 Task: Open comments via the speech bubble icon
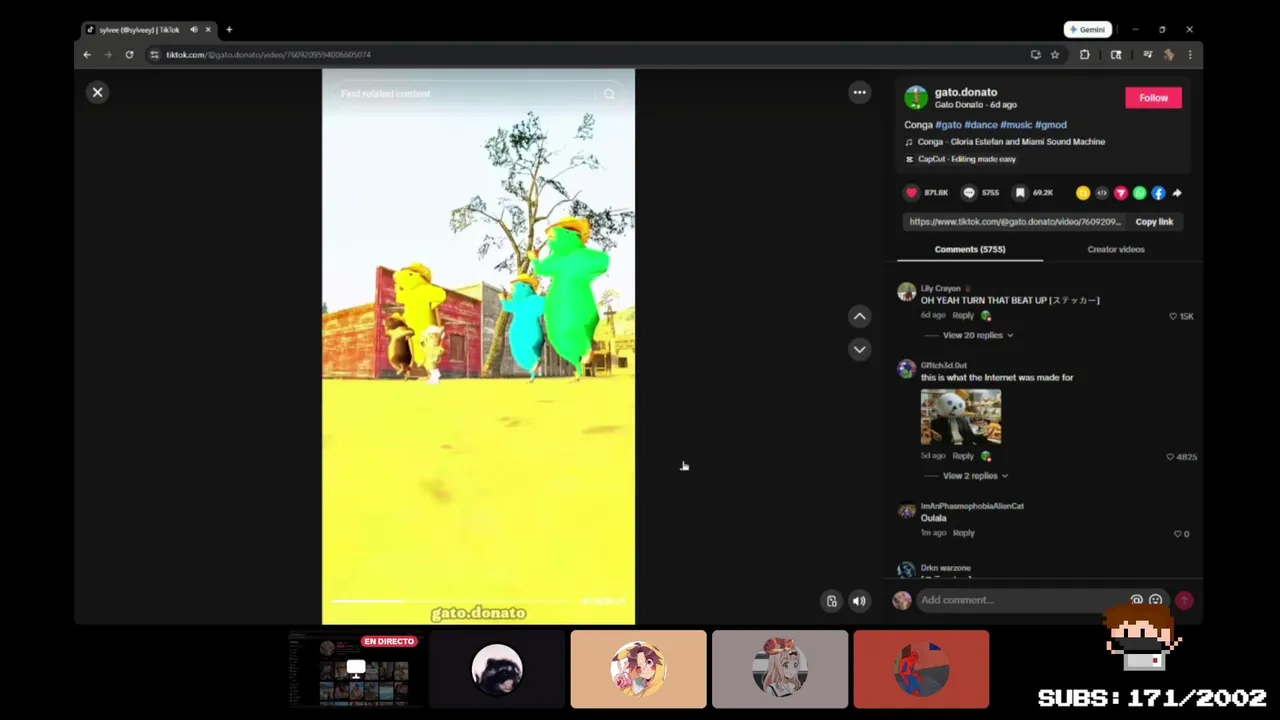tap(968, 192)
